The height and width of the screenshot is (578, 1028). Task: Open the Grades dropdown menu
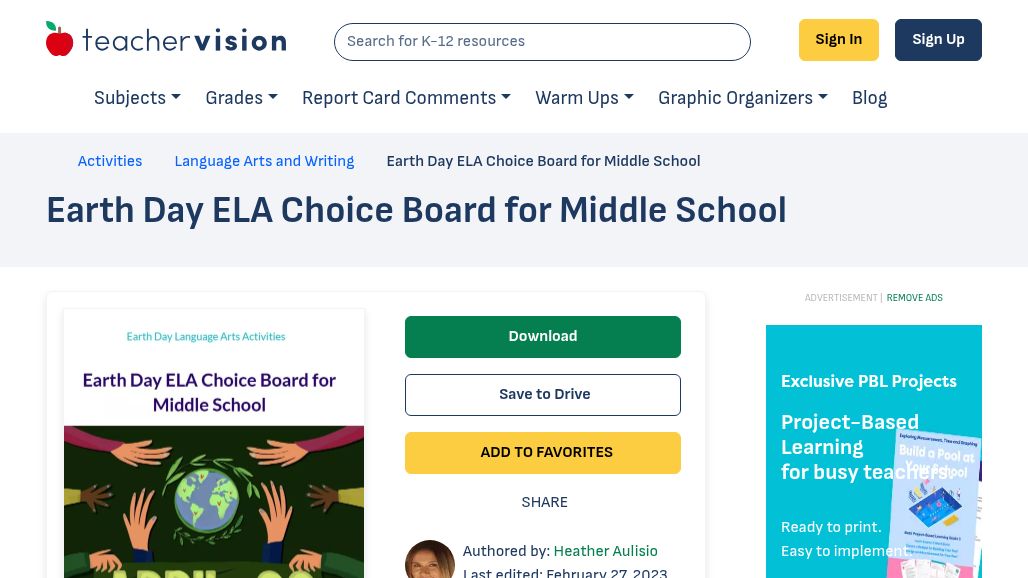tap(241, 98)
